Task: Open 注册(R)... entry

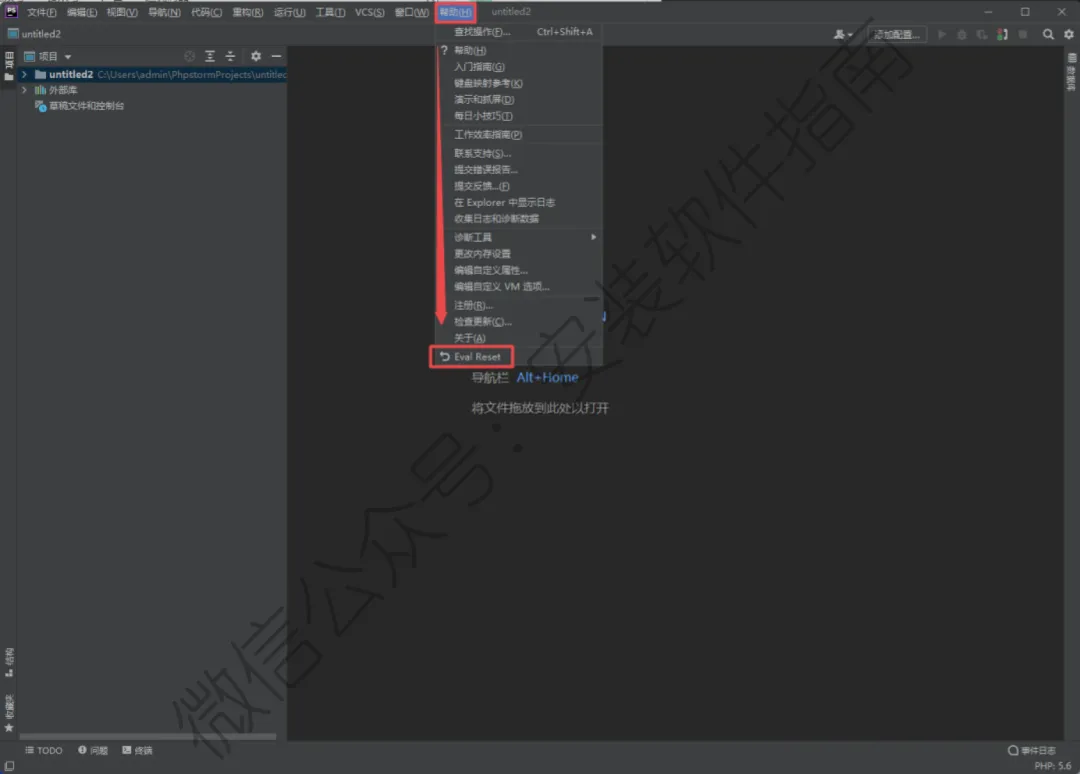Action: (519, 305)
